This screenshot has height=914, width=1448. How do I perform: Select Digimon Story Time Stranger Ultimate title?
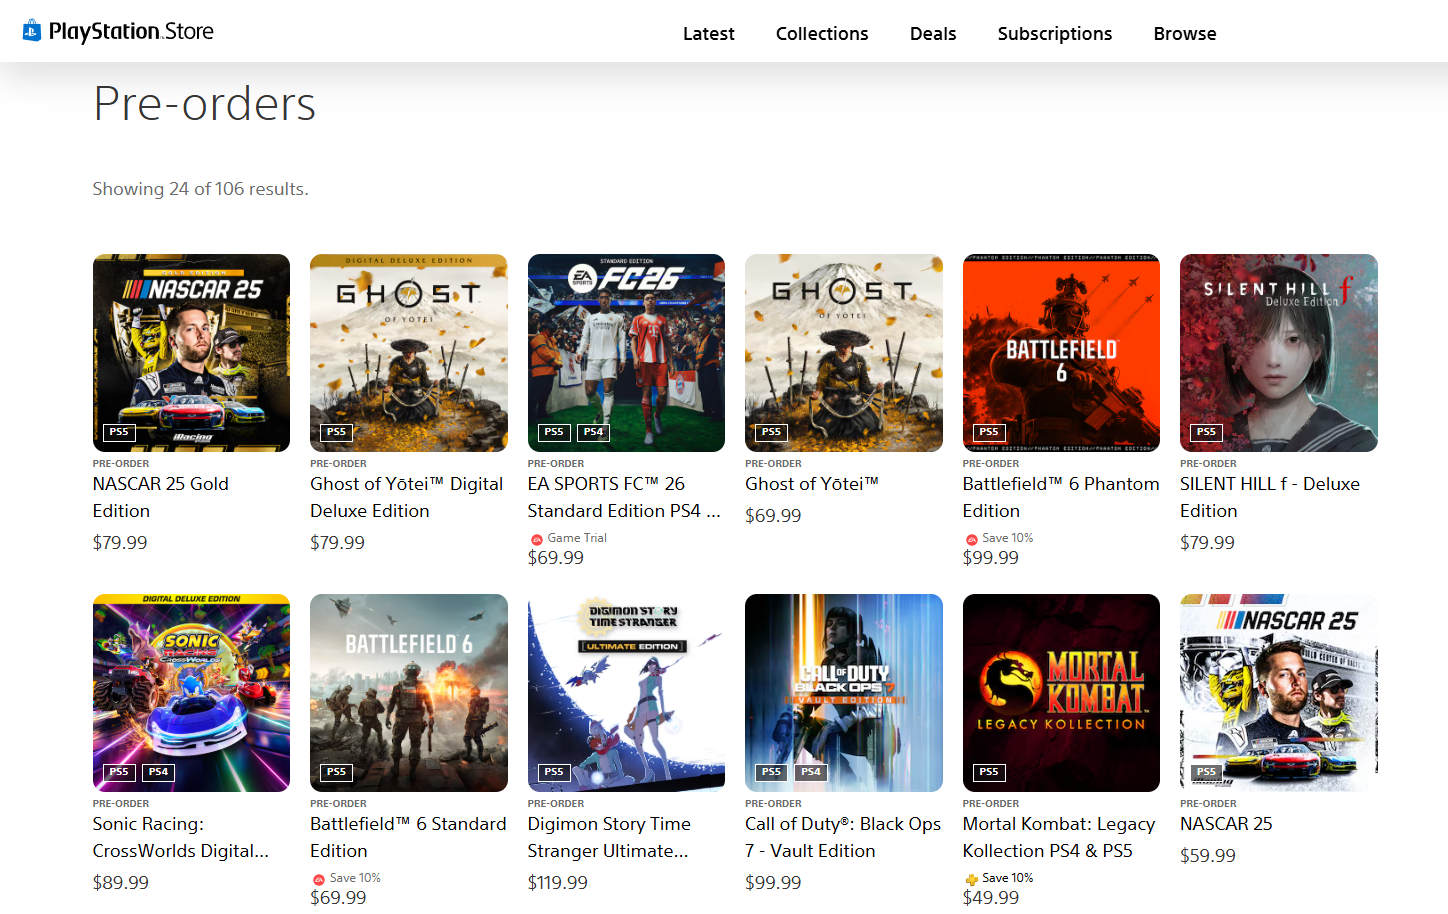[608, 837]
